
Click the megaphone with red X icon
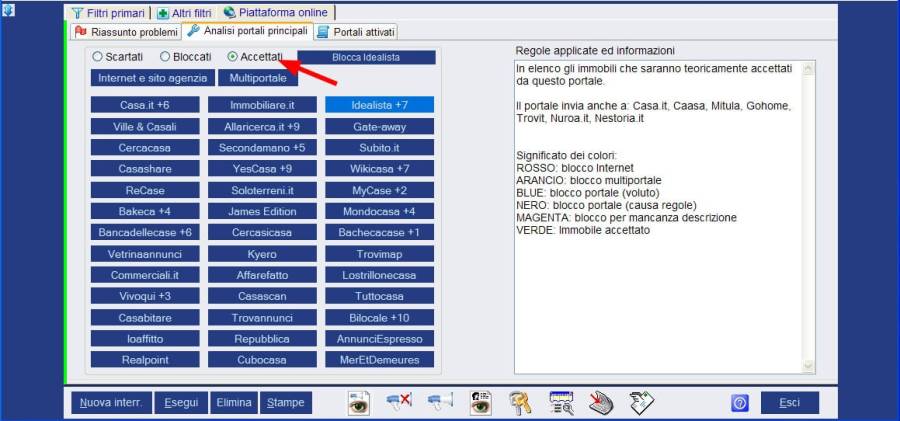coord(399,403)
